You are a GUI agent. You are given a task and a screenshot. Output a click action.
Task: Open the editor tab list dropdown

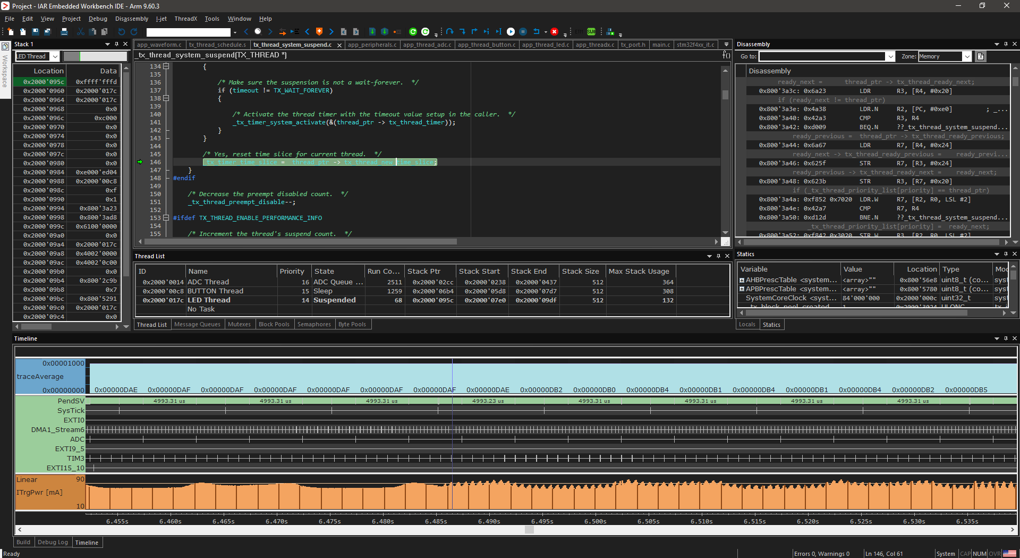726,44
